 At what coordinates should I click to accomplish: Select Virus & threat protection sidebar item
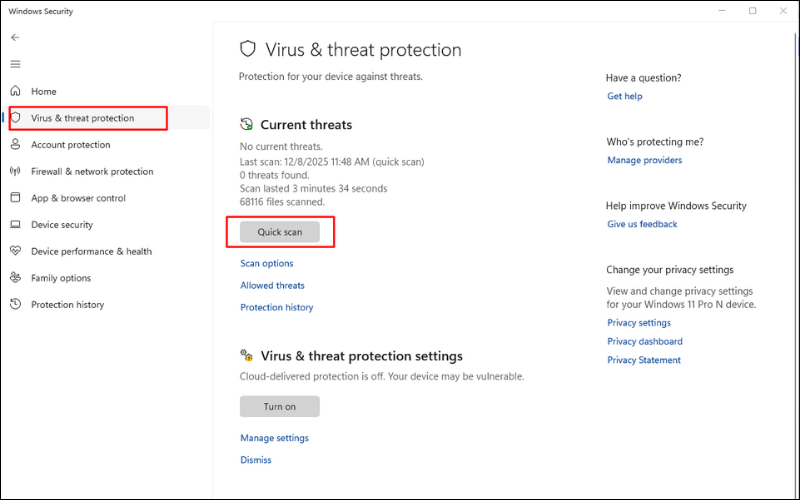click(x=82, y=118)
